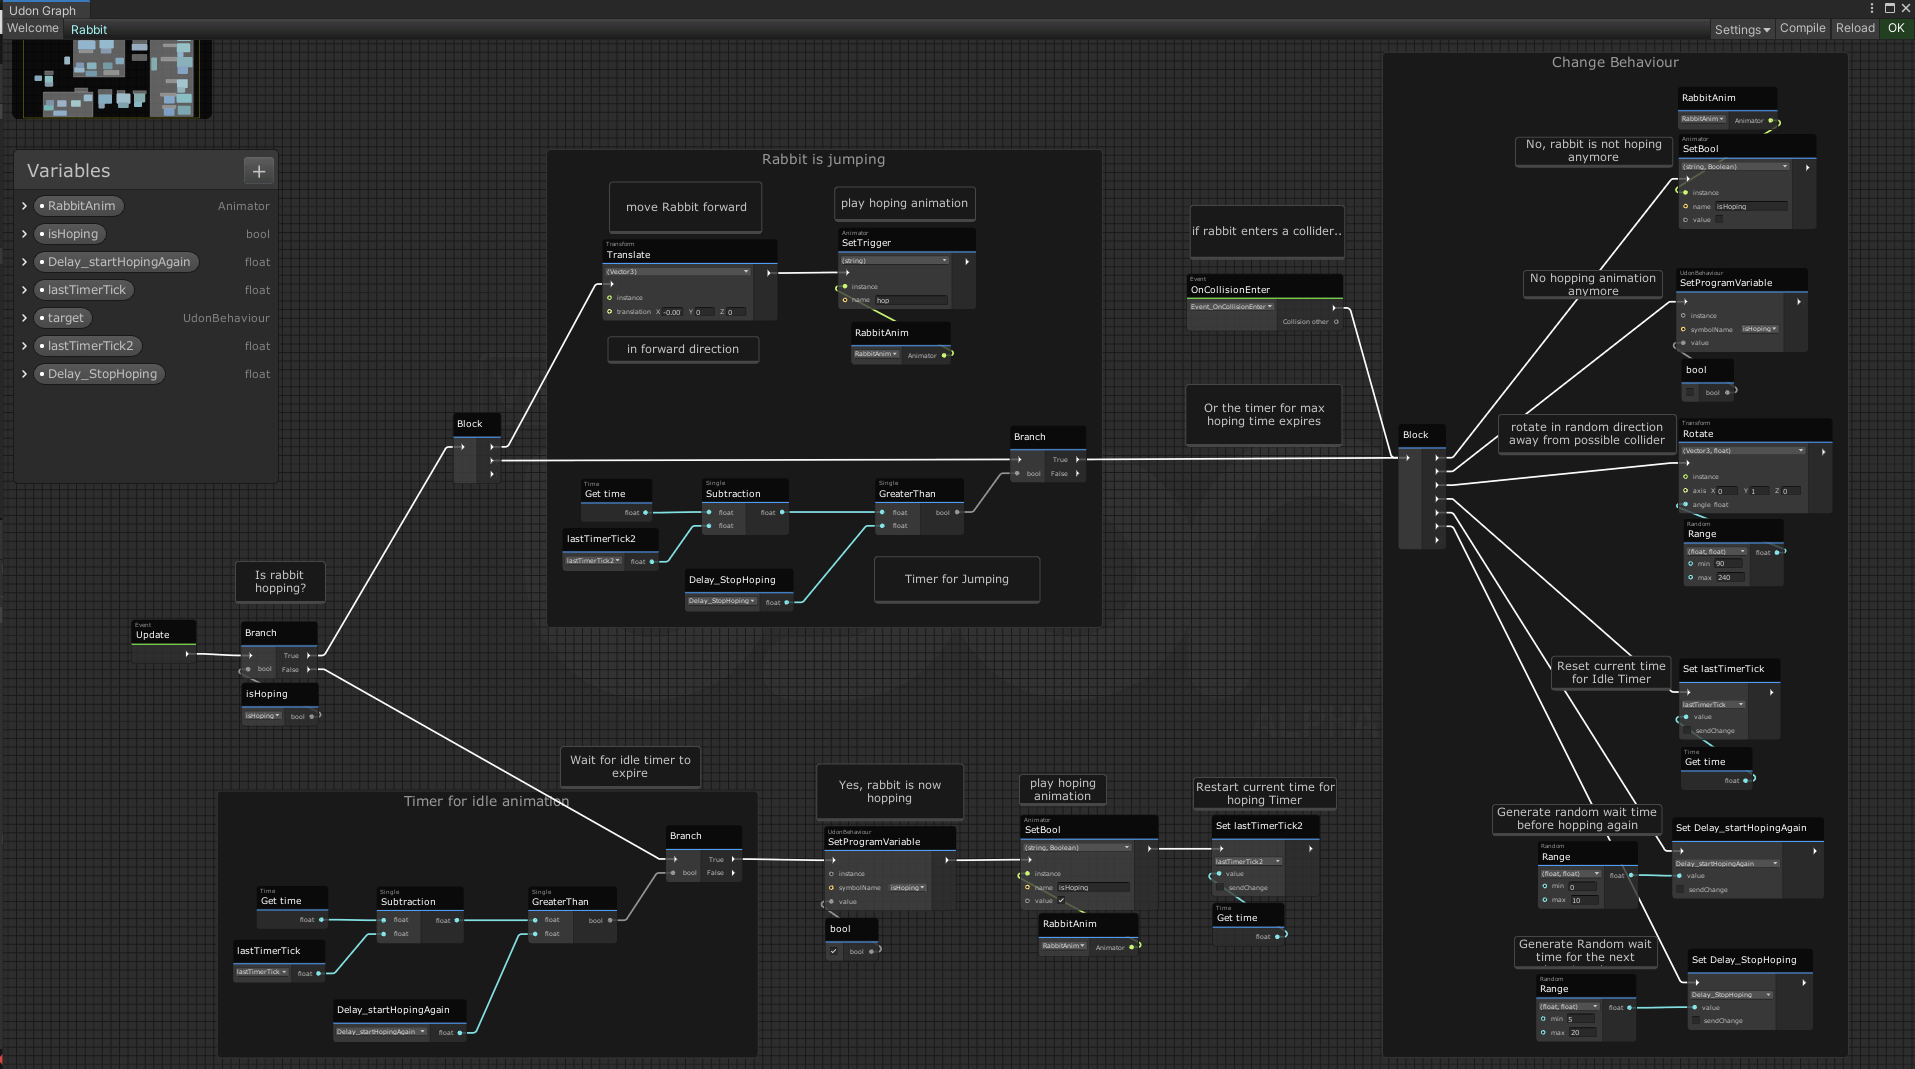Open the (Vector3) overload dropdown on Translate node
The height and width of the screenshot is (1069, 1915).
click(677, 272)
